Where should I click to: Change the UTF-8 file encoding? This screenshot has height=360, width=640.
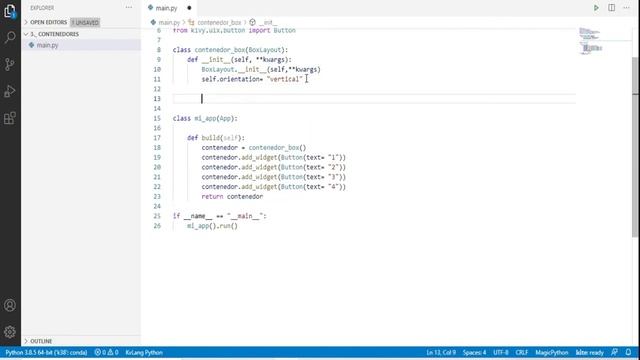pos(501,352)
